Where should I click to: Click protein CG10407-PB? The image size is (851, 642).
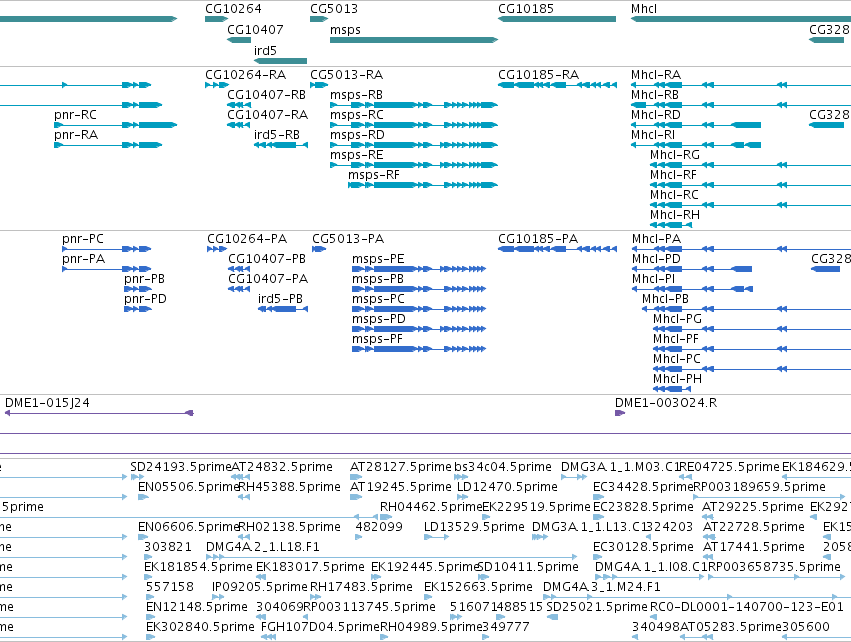(266, 259)
